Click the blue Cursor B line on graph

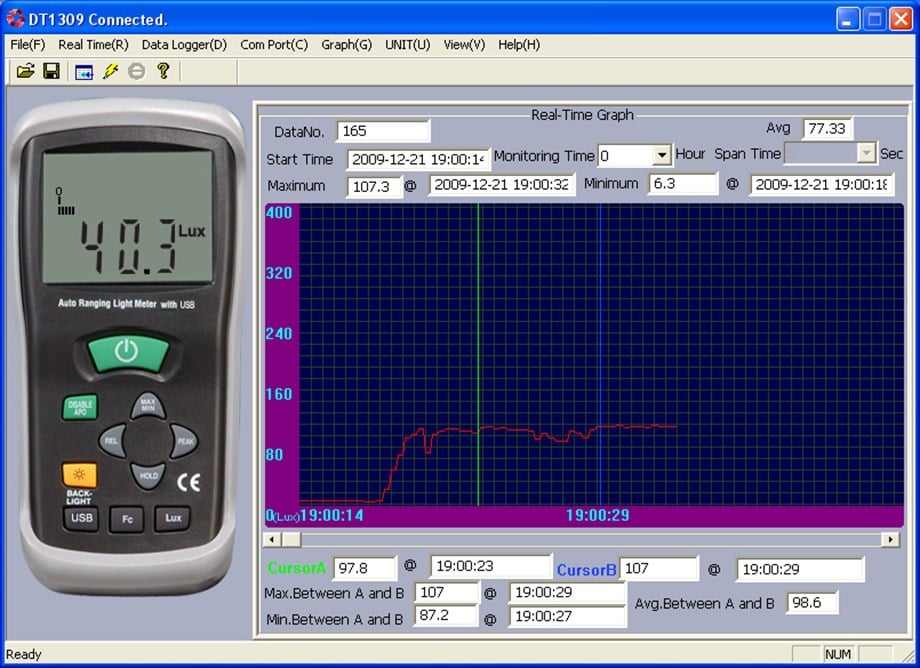(600, 354)
